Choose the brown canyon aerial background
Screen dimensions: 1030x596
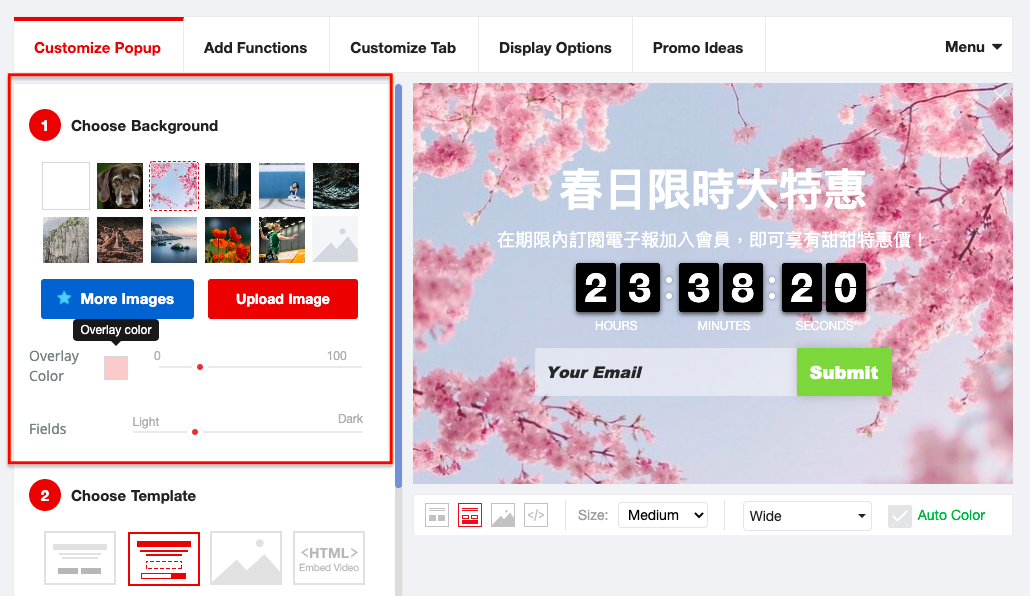[120, 240]
